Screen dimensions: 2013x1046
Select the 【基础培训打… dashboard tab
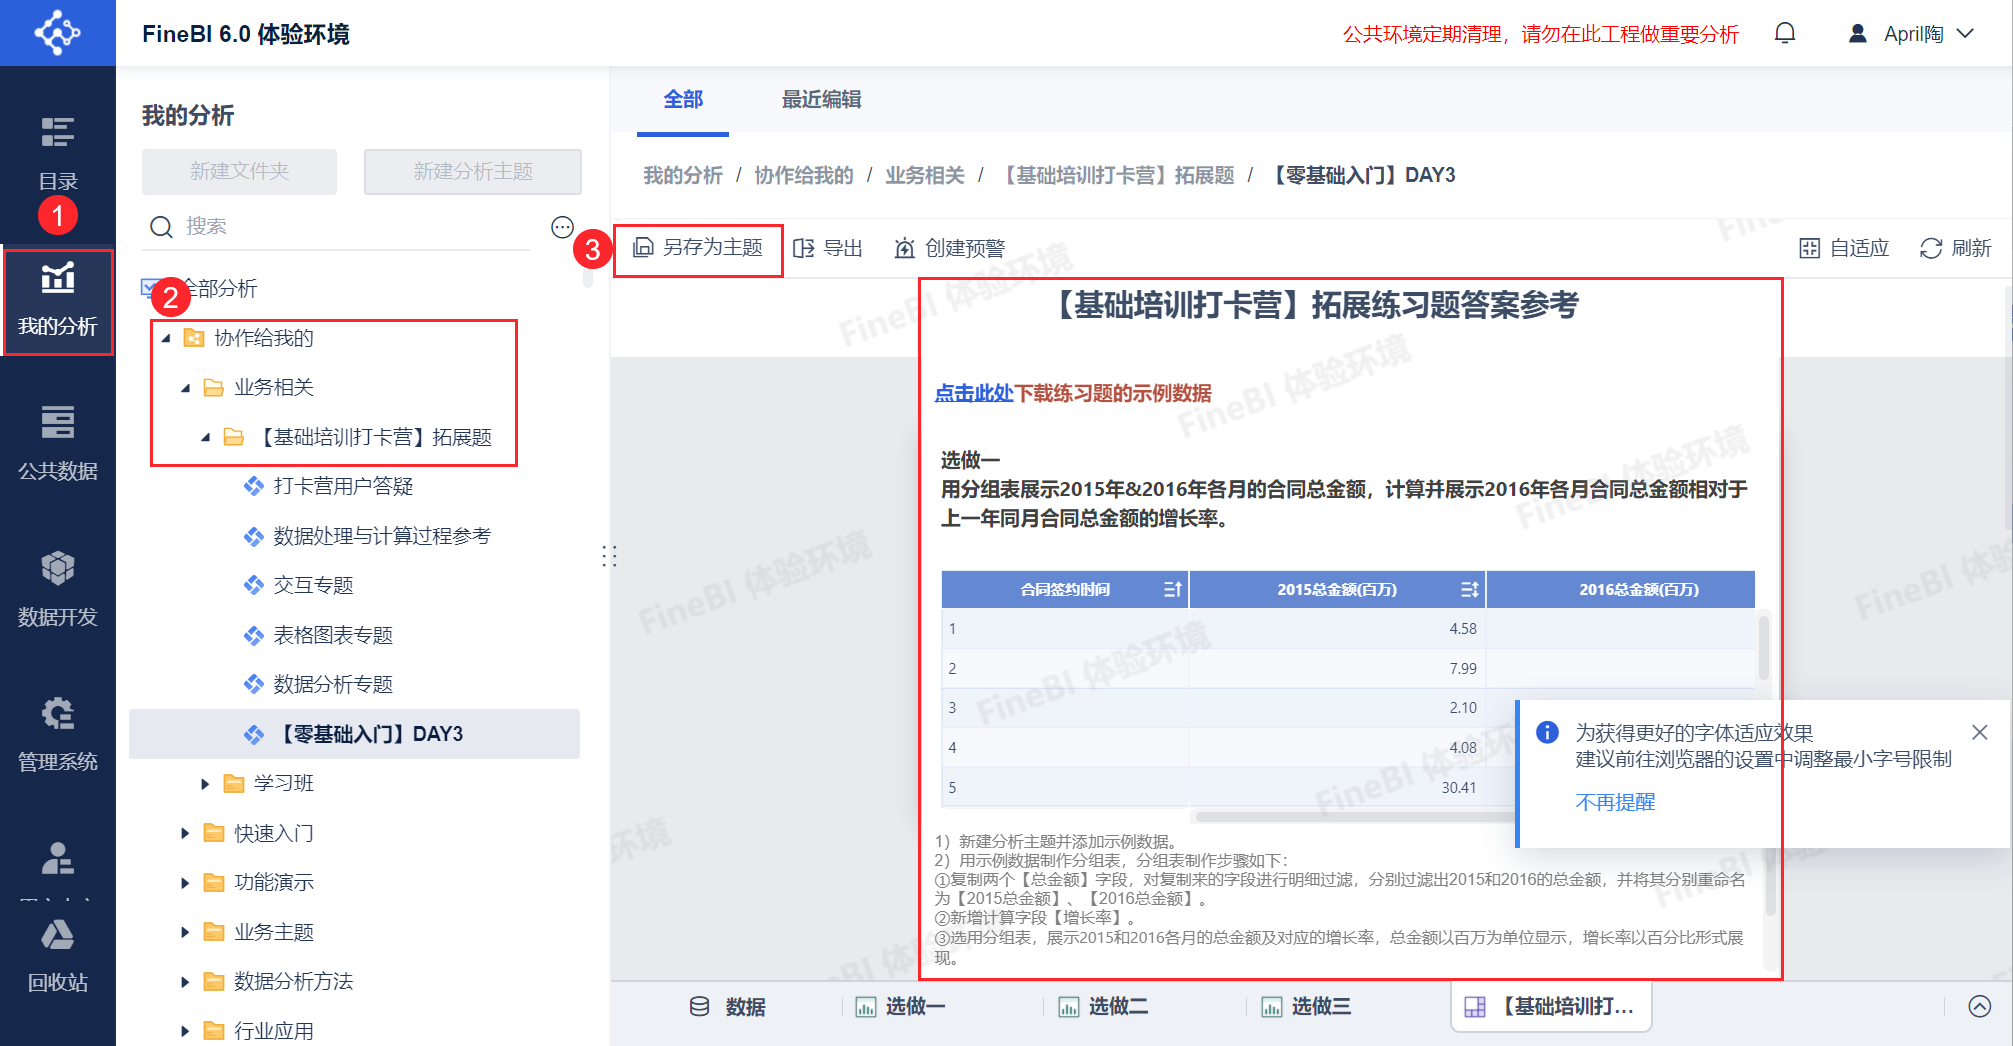[1550, 1006]
